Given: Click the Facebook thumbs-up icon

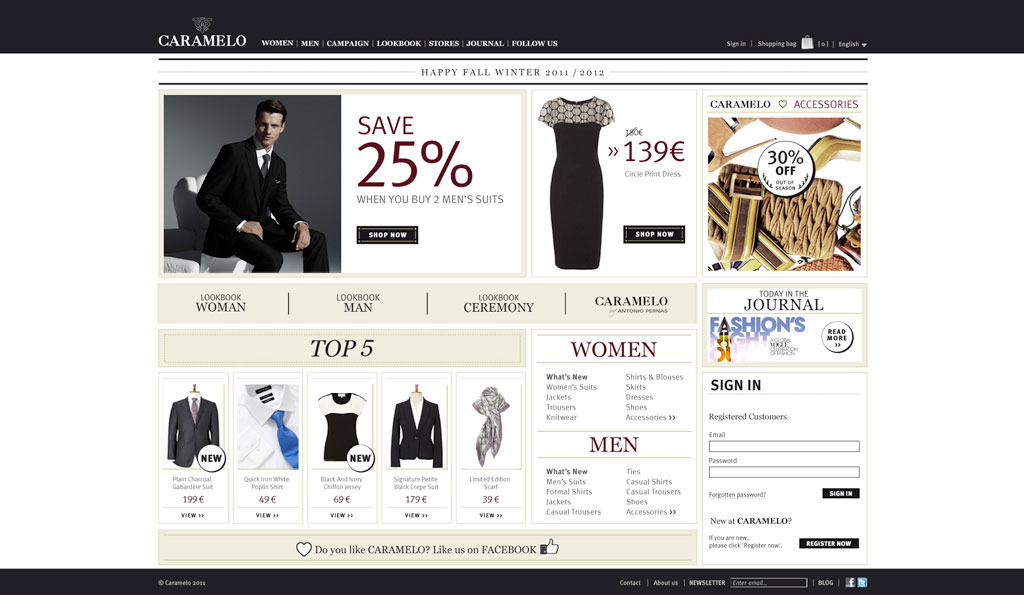Looking at the screenshot, I should pyautogui.click(x=549, y=547).
